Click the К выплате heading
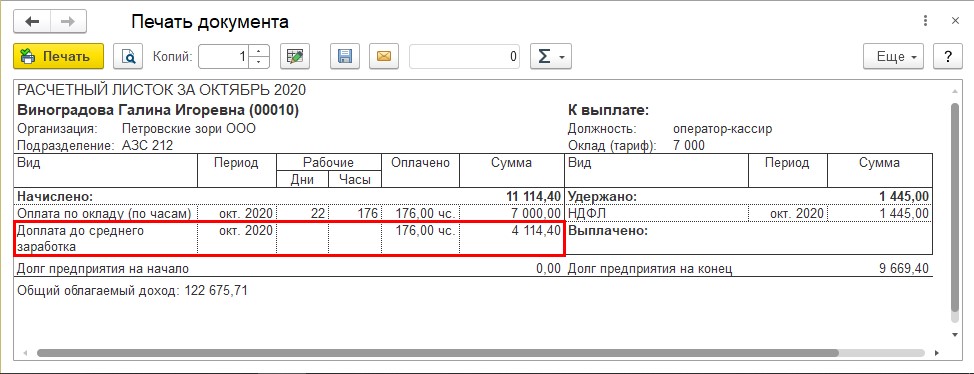 pos(608,111)
